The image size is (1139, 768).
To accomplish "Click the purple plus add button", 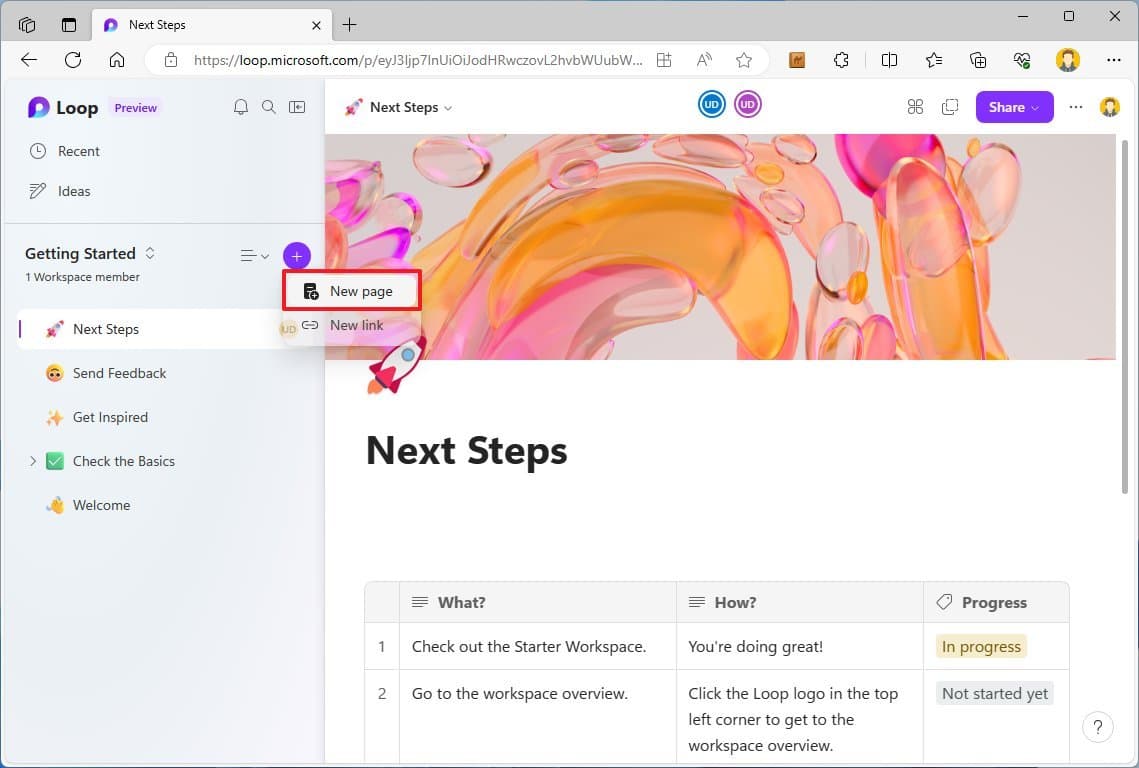I will click(x=297, y=257).
